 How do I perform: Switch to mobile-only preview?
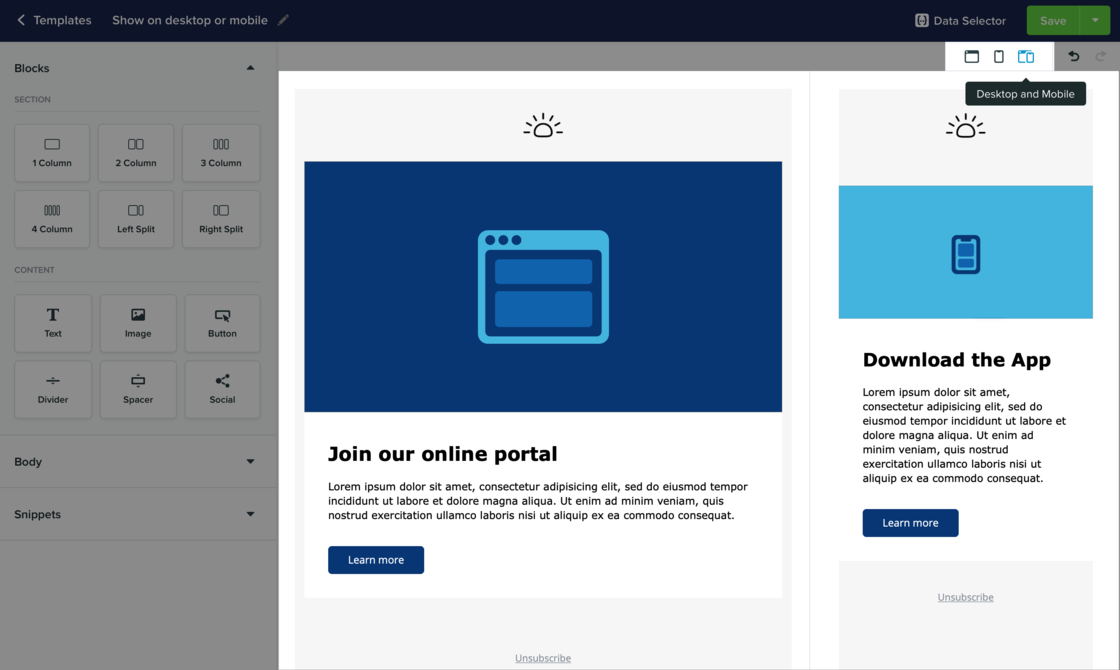[998, 57]
